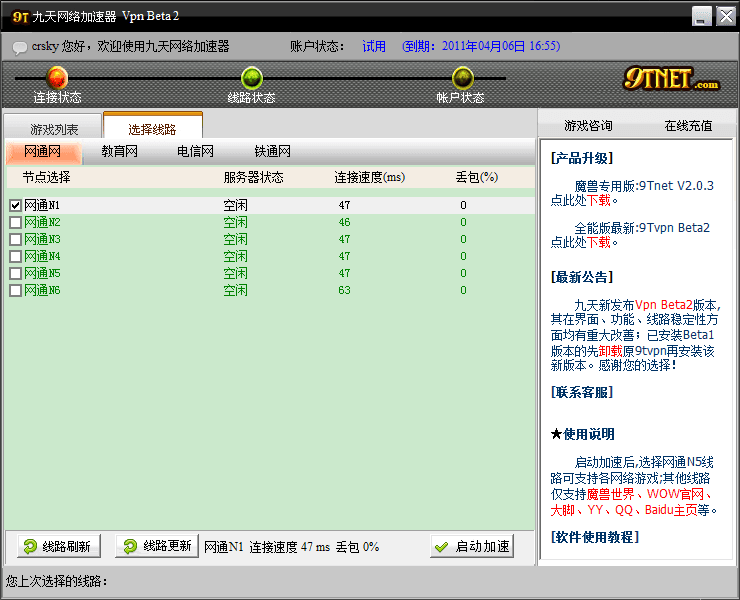Select the 铁通网 network tab
The image size is (740, 600).
(x=272, y=152)
